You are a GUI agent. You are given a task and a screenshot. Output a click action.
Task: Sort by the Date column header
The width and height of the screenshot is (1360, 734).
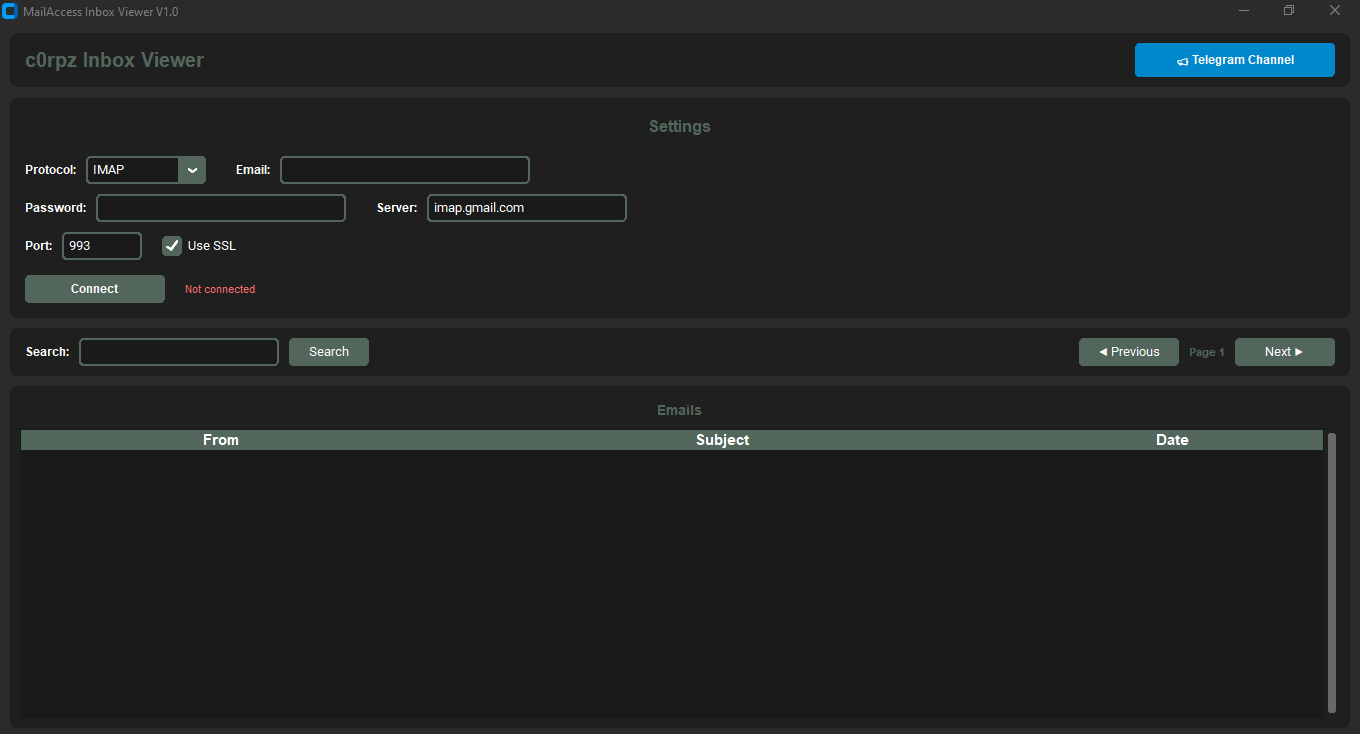(x=1172, y=440)
